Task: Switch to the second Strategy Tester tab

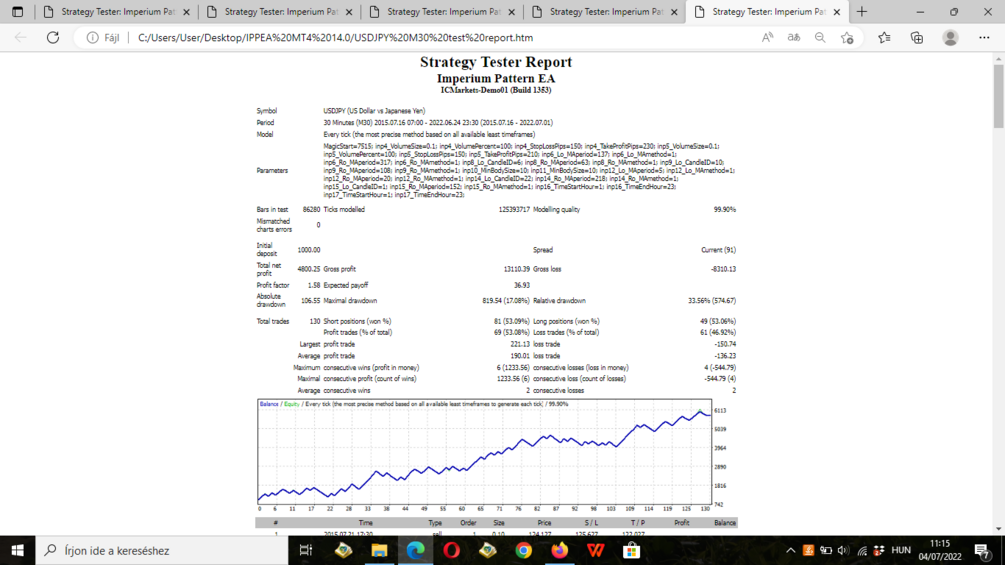Action: tap(281, 12)
